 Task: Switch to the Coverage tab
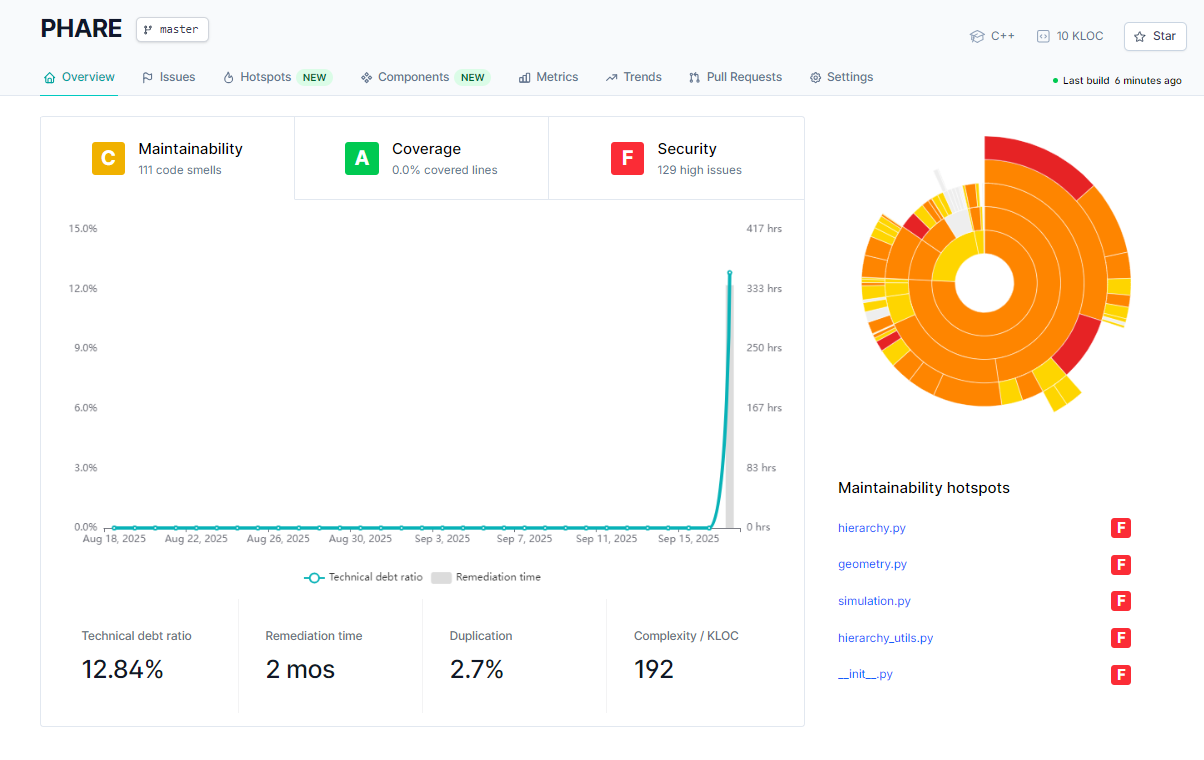coord(421,158)
